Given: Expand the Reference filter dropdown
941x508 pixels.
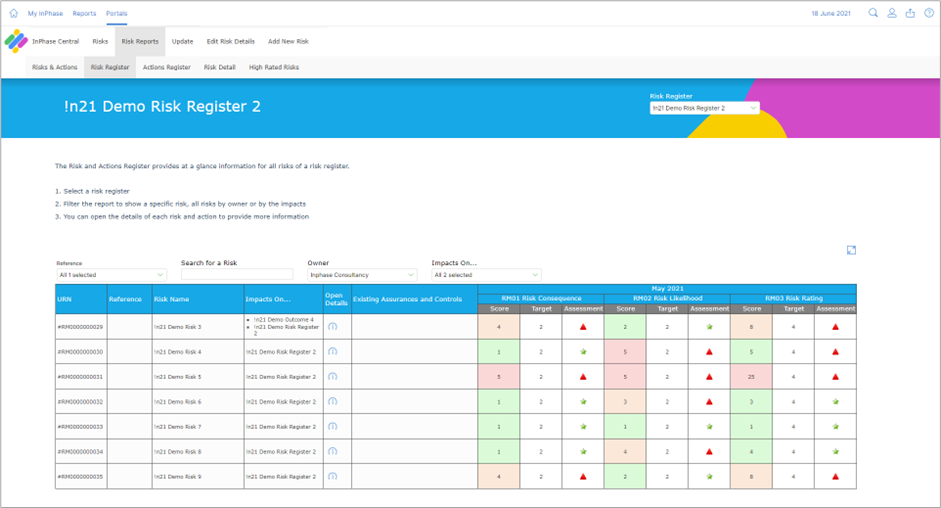Looking at the screenshot, I should click(x=111, y=275).
